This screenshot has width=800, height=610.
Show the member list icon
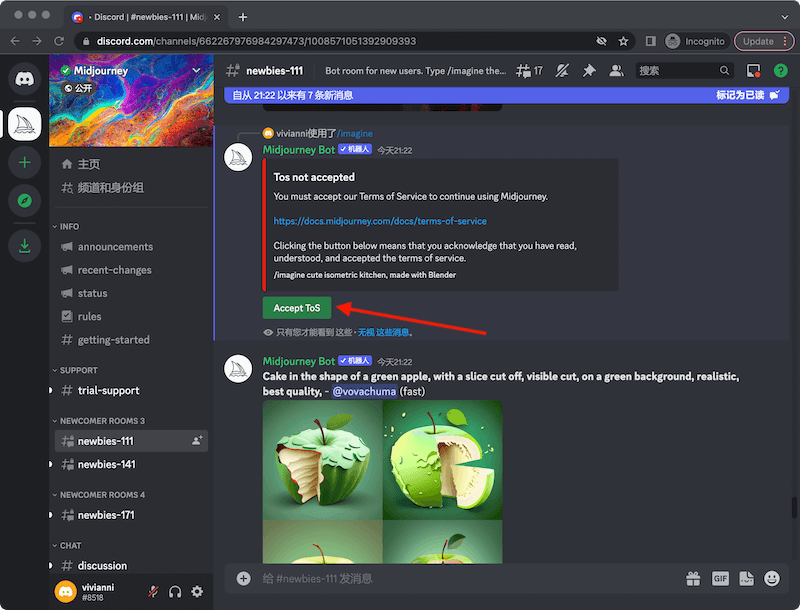pos(616,71)
